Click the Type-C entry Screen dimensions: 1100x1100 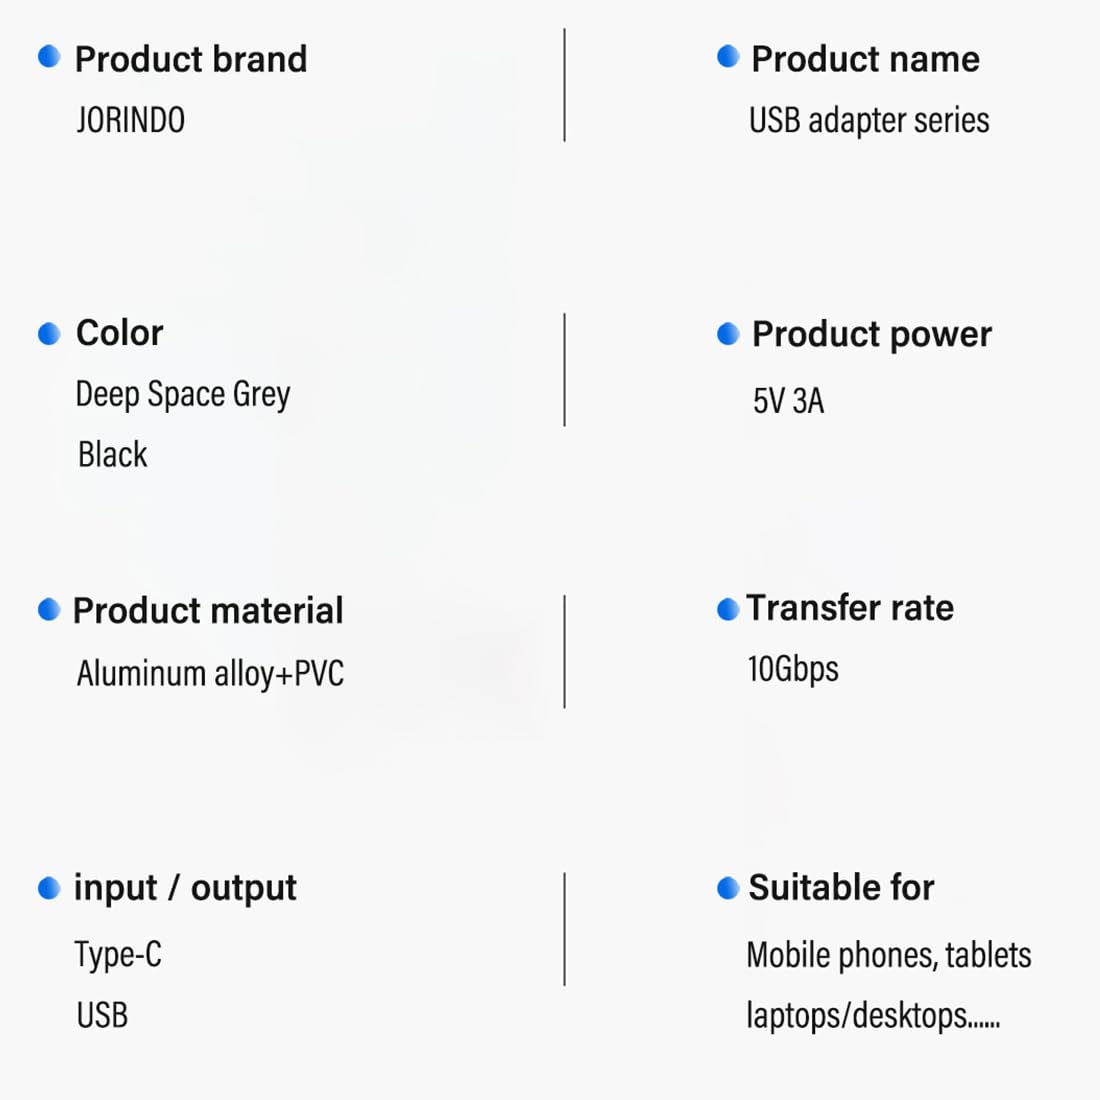pos(118,955)
